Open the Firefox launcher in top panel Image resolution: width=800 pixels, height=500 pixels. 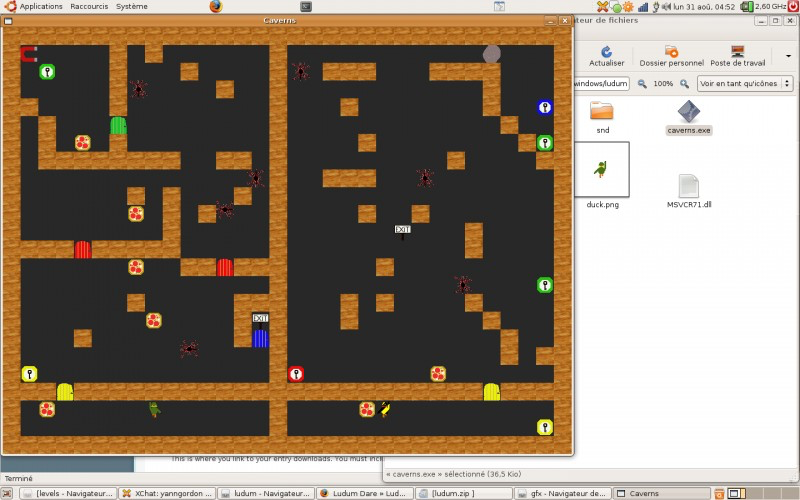[x=216, y=6]
